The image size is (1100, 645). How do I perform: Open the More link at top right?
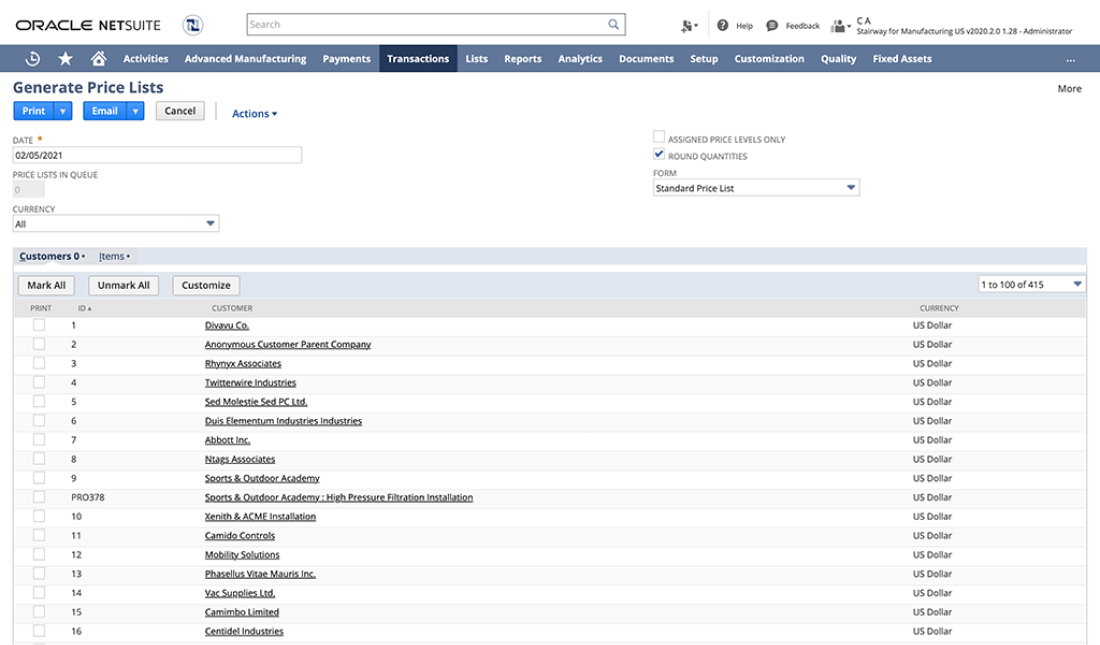pos(1069,88)
